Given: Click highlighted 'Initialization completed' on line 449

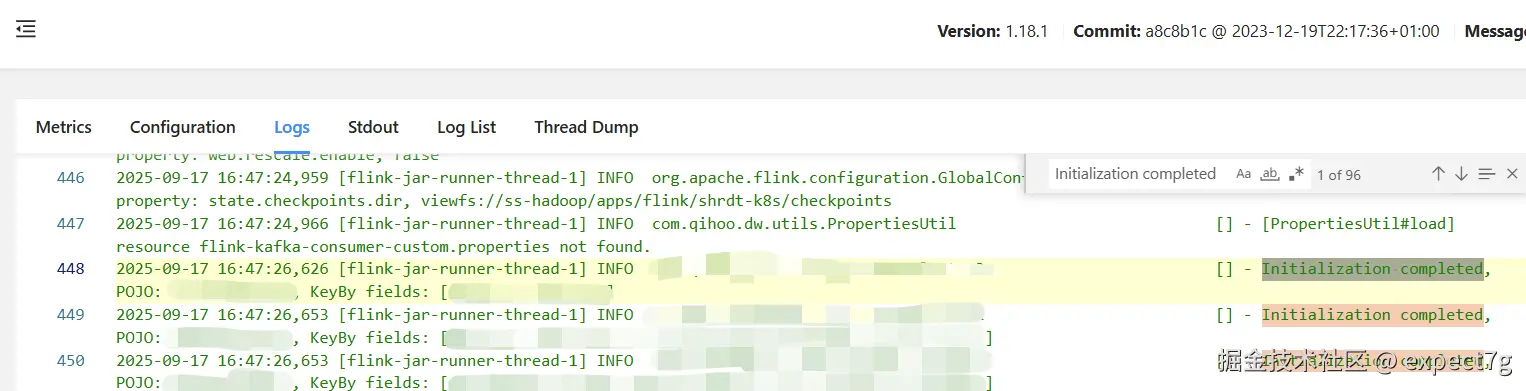Looking at the screenshot, I should point(1372,315).
